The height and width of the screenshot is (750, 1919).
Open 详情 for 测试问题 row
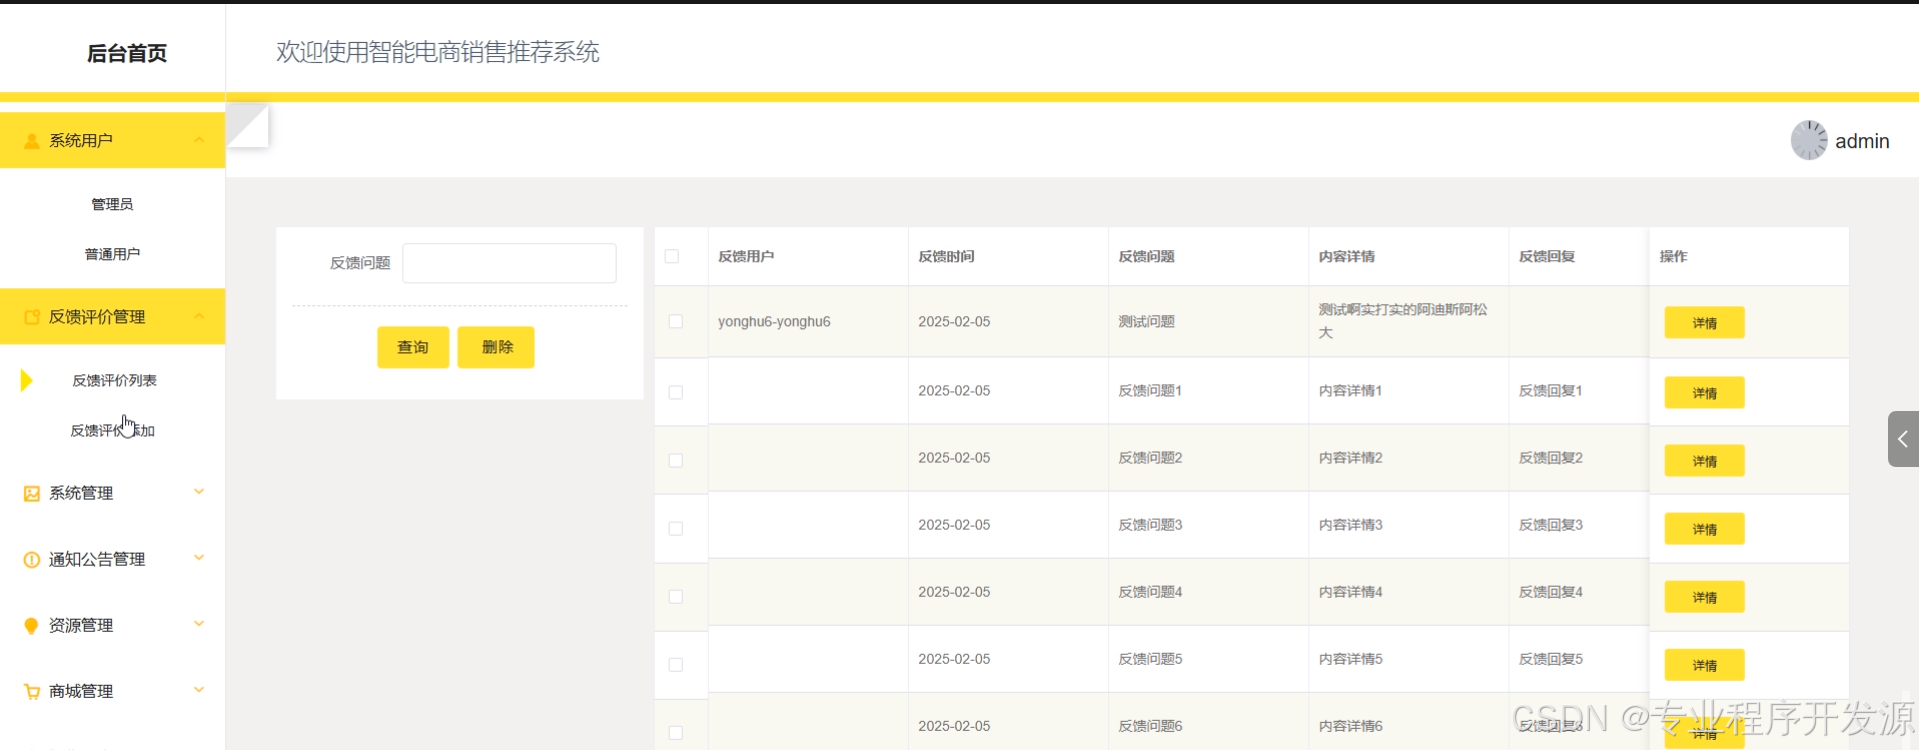pos(1704,323)
